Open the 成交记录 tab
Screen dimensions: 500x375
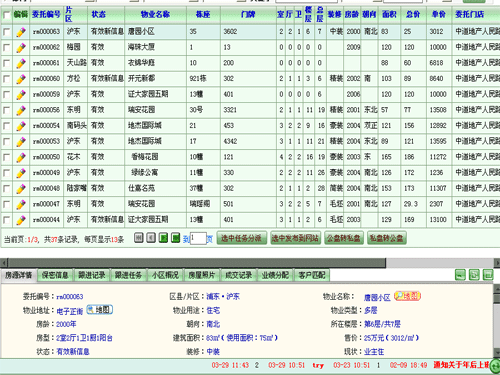(238, 275)
